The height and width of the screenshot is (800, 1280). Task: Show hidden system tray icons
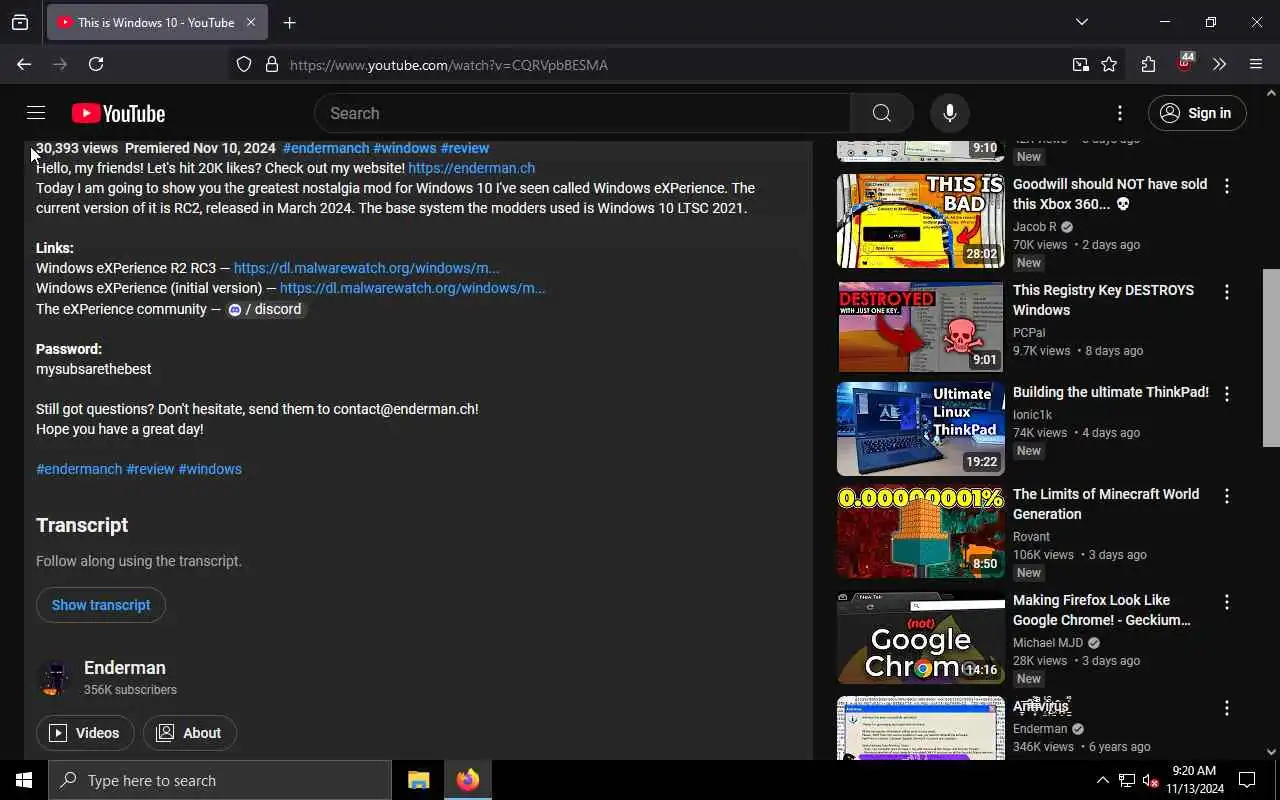click(x=1102, y=780)
